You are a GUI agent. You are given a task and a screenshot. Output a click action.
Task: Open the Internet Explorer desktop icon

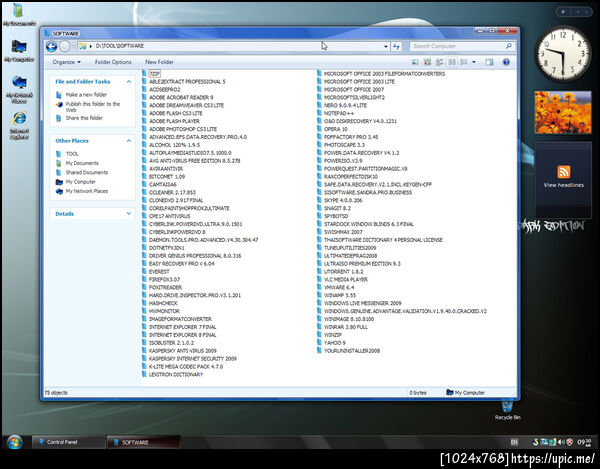pyautogui.click(x=19, y=125)
